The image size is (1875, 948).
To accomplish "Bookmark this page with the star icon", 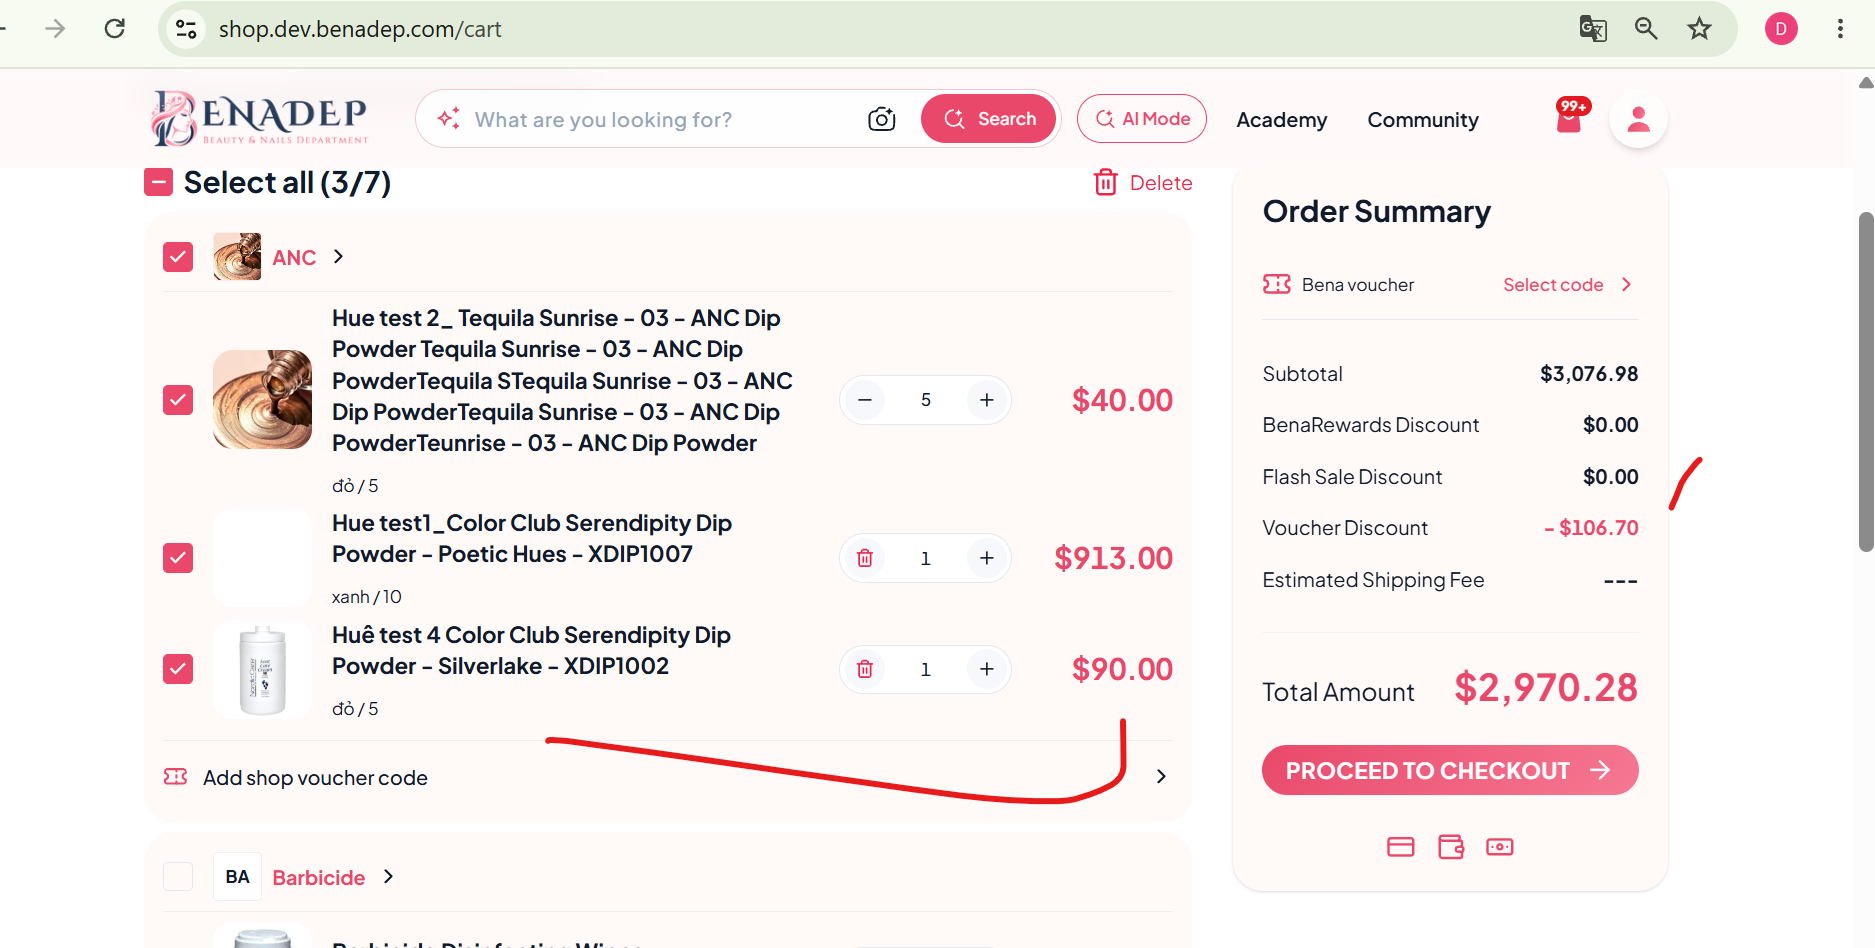I will click(x=1699, y=29).
